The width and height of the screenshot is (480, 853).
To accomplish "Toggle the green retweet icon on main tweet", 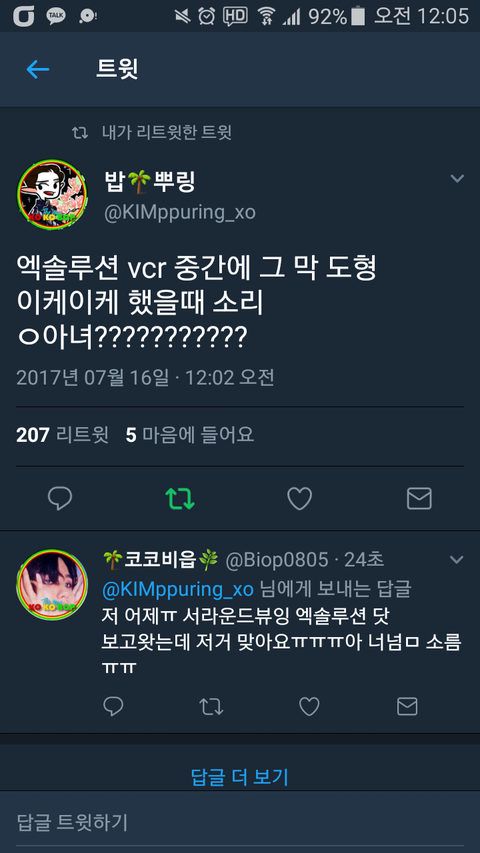I will pos(180,498).
